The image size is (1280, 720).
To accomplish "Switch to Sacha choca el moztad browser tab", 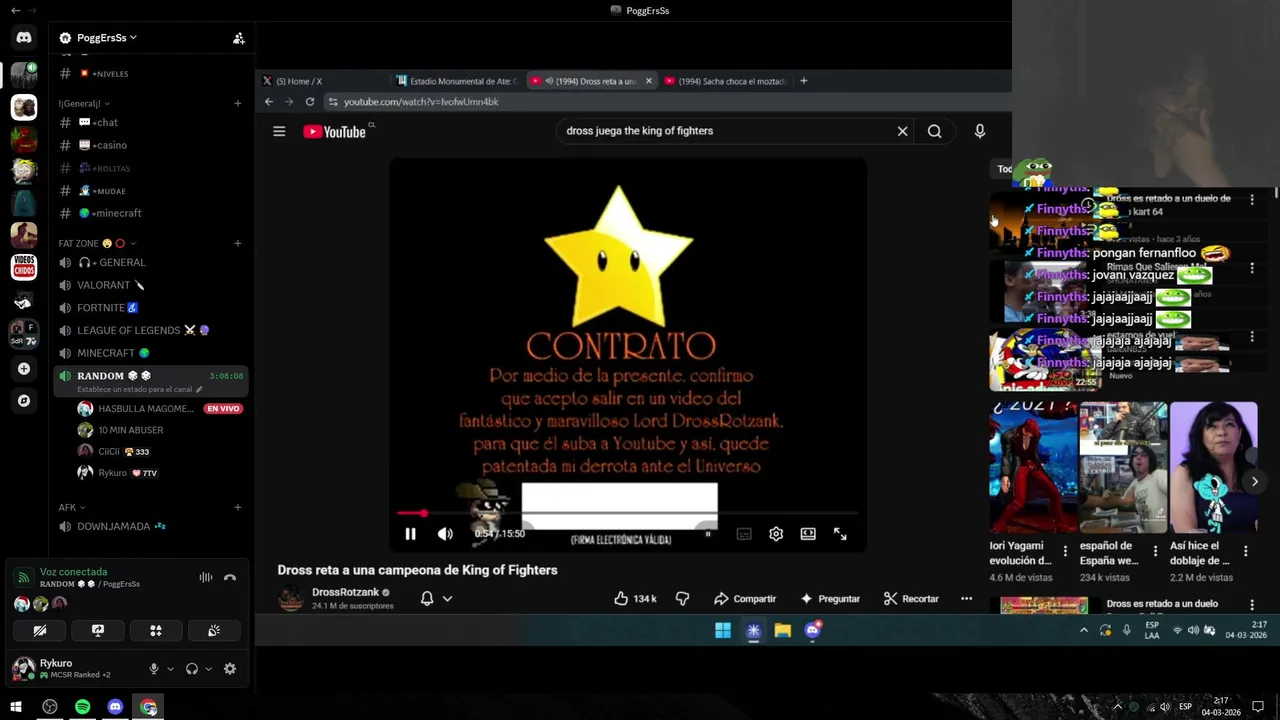I will (726, 81).
